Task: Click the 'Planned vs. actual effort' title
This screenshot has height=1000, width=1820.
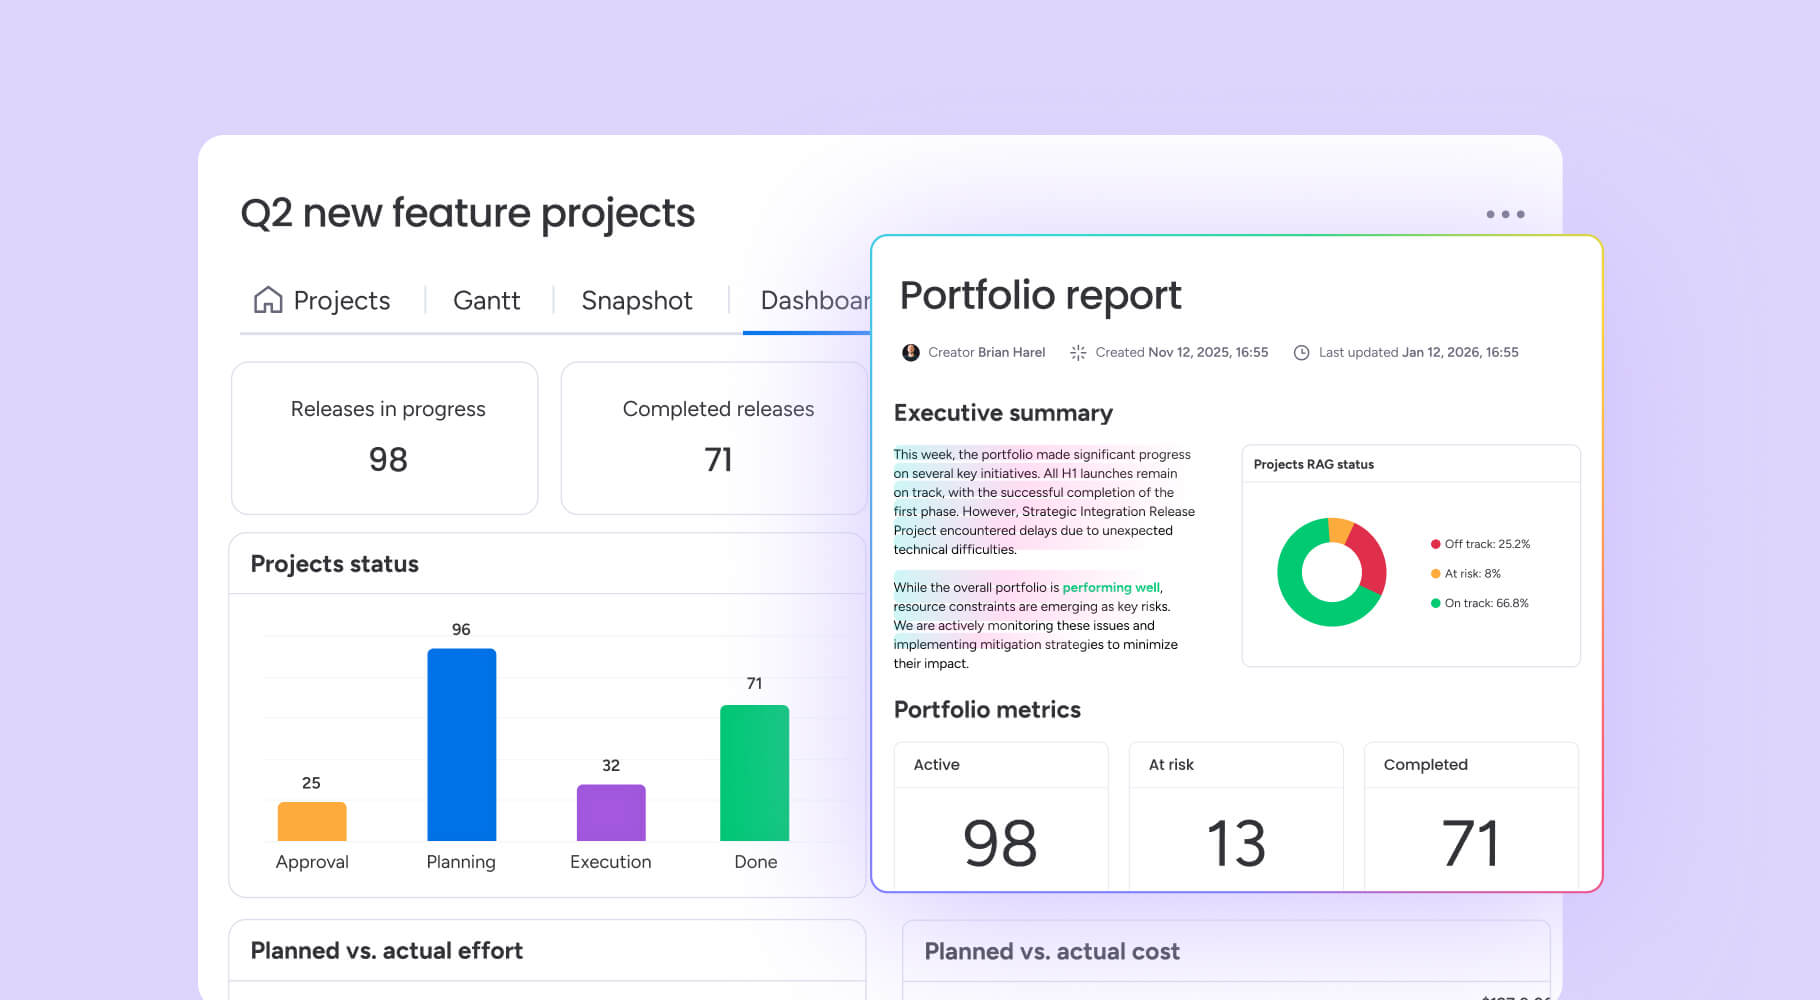Action: pos(386,951)
